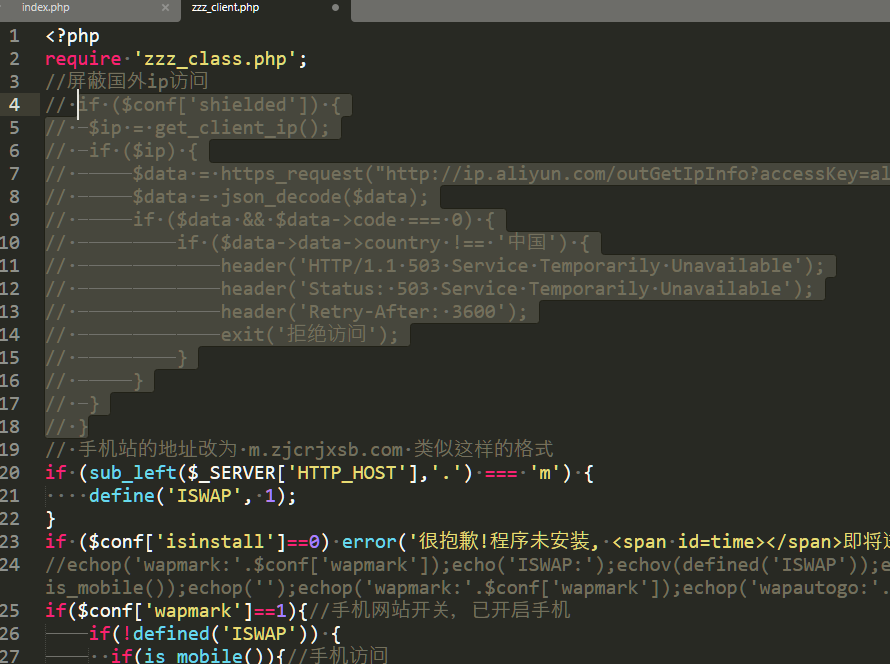Select the zzz_client.php tab
Viewport: 890px width, 664px height.
(x=225, y=8)
